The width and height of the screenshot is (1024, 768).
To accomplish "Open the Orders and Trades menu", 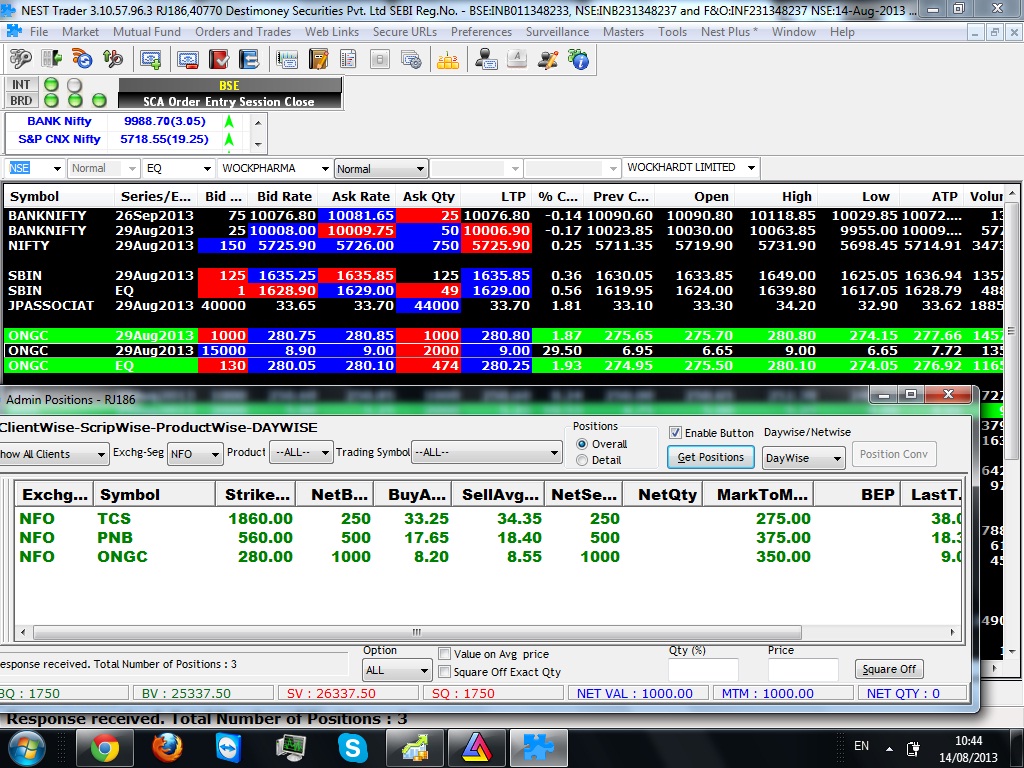I will [243, 31].
